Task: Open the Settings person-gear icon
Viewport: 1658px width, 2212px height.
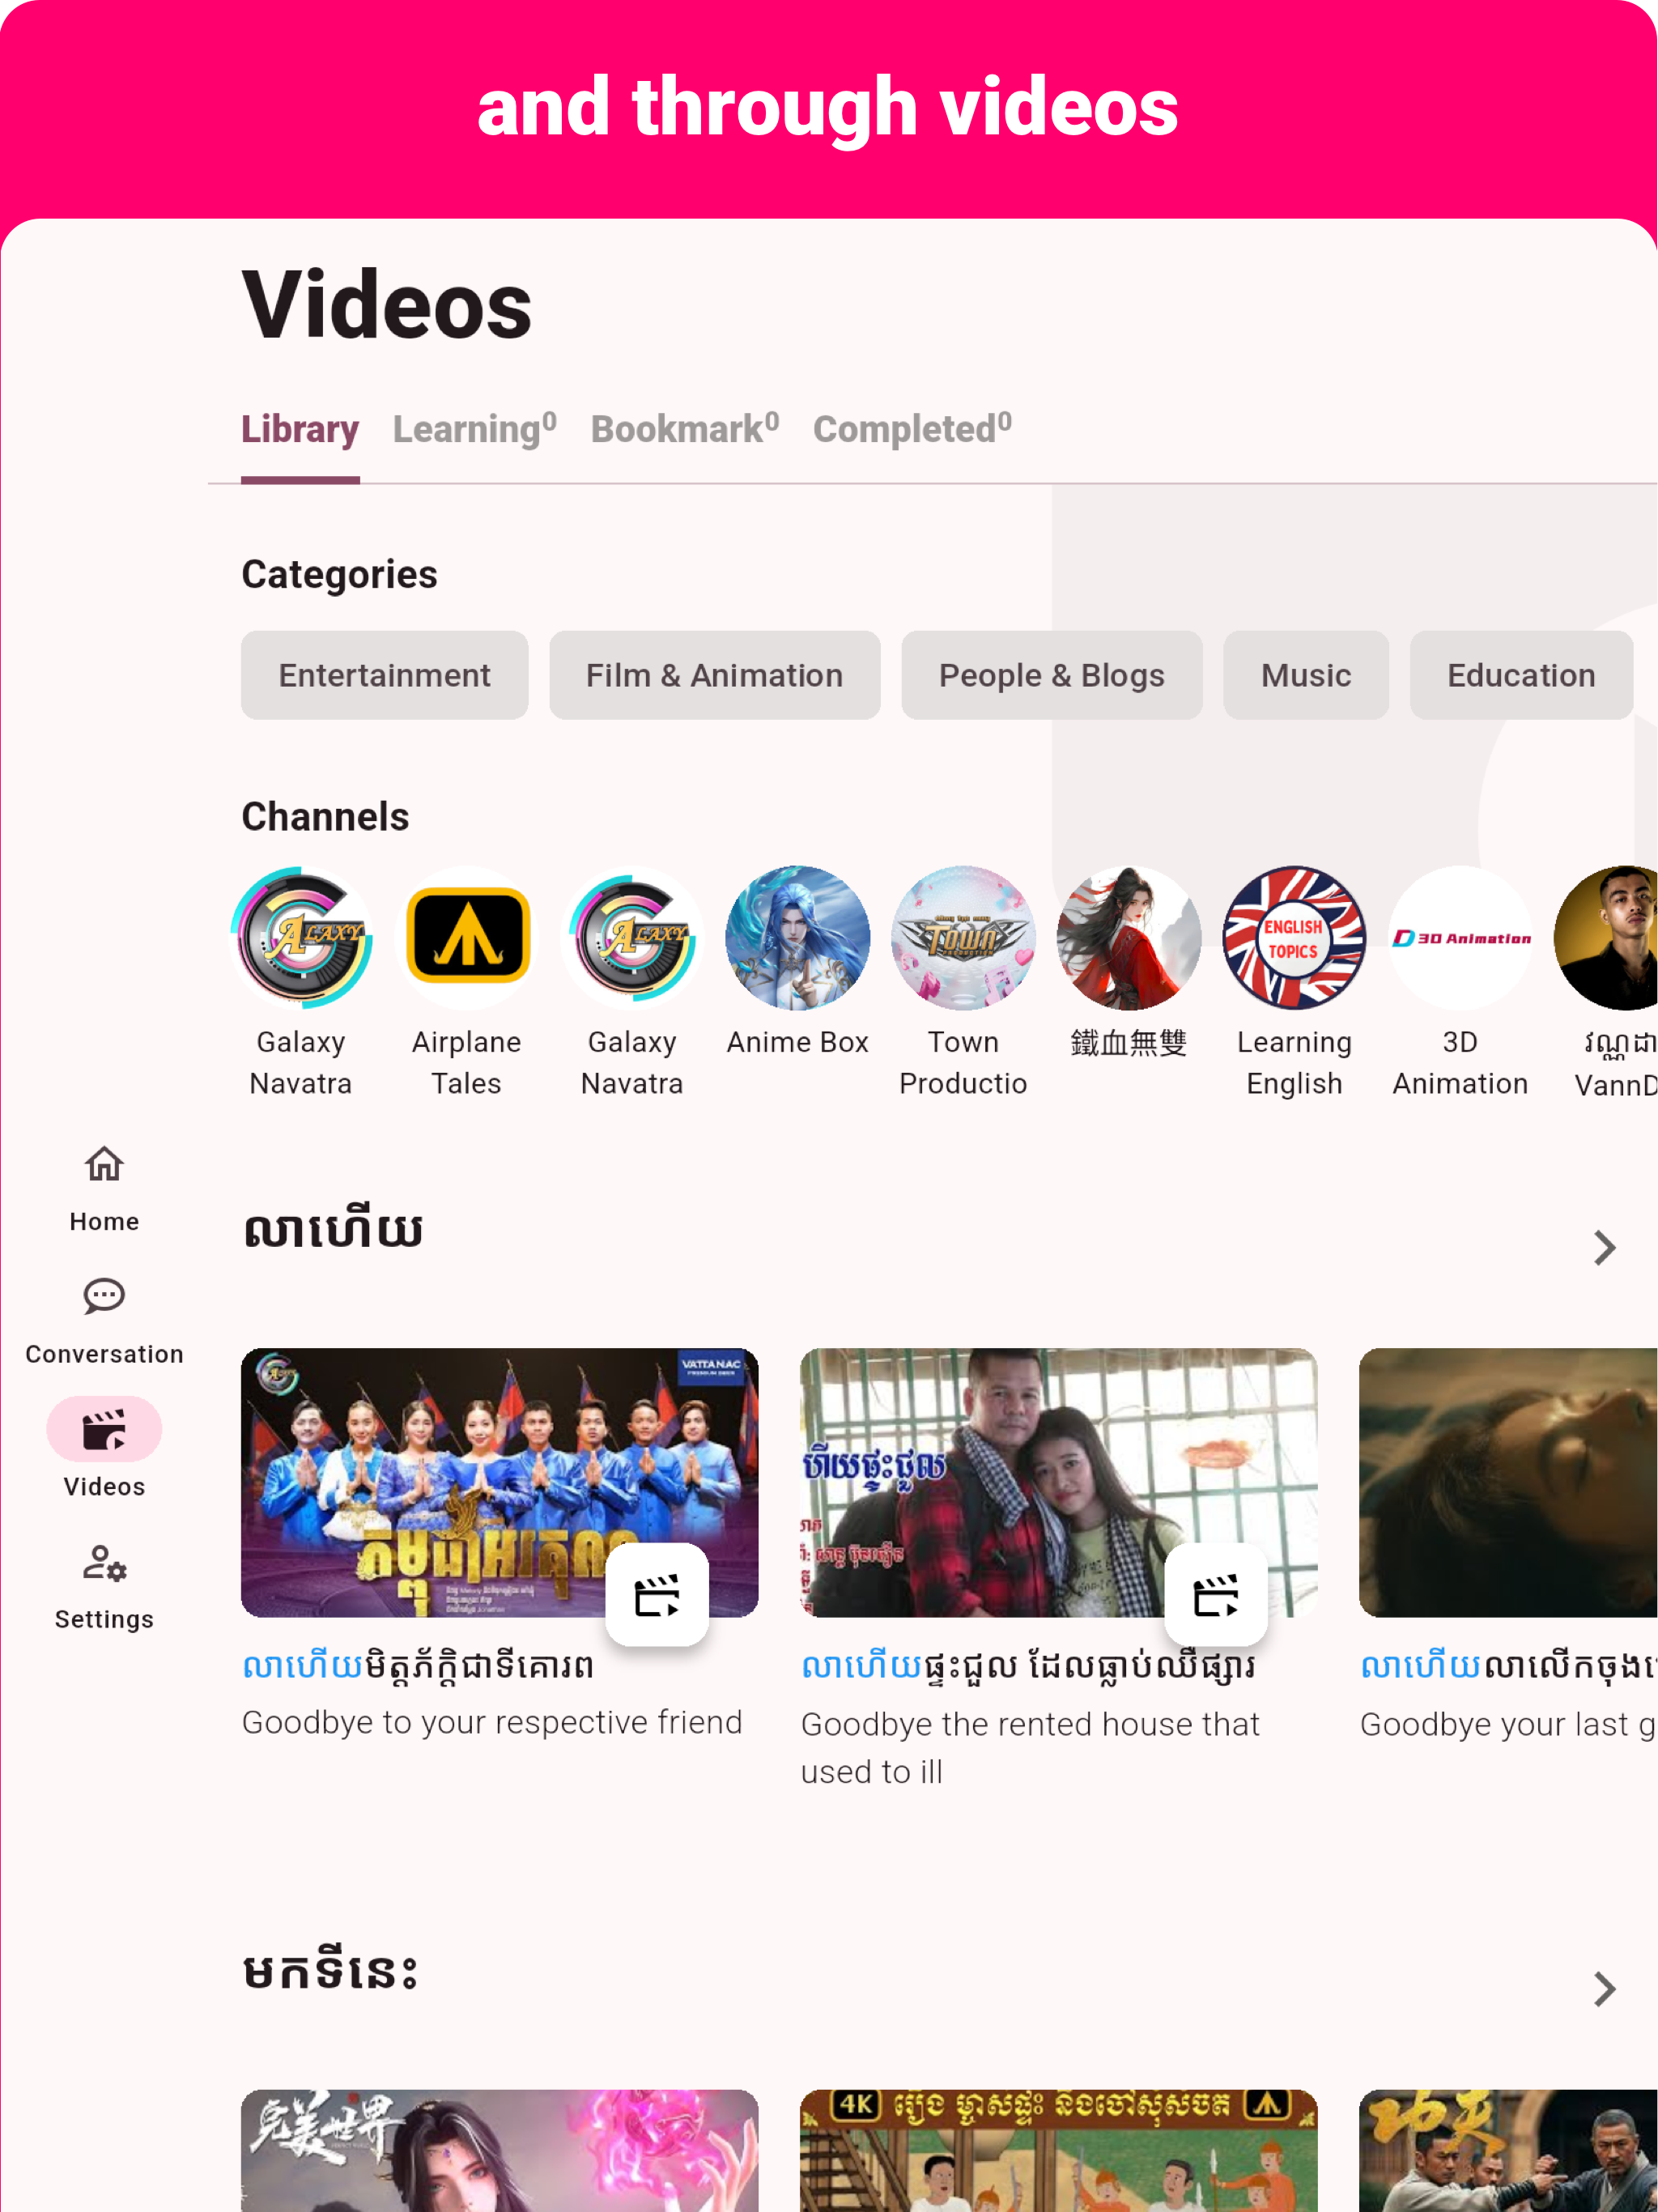Action: pyautogui.click(x=104, y=1563)
